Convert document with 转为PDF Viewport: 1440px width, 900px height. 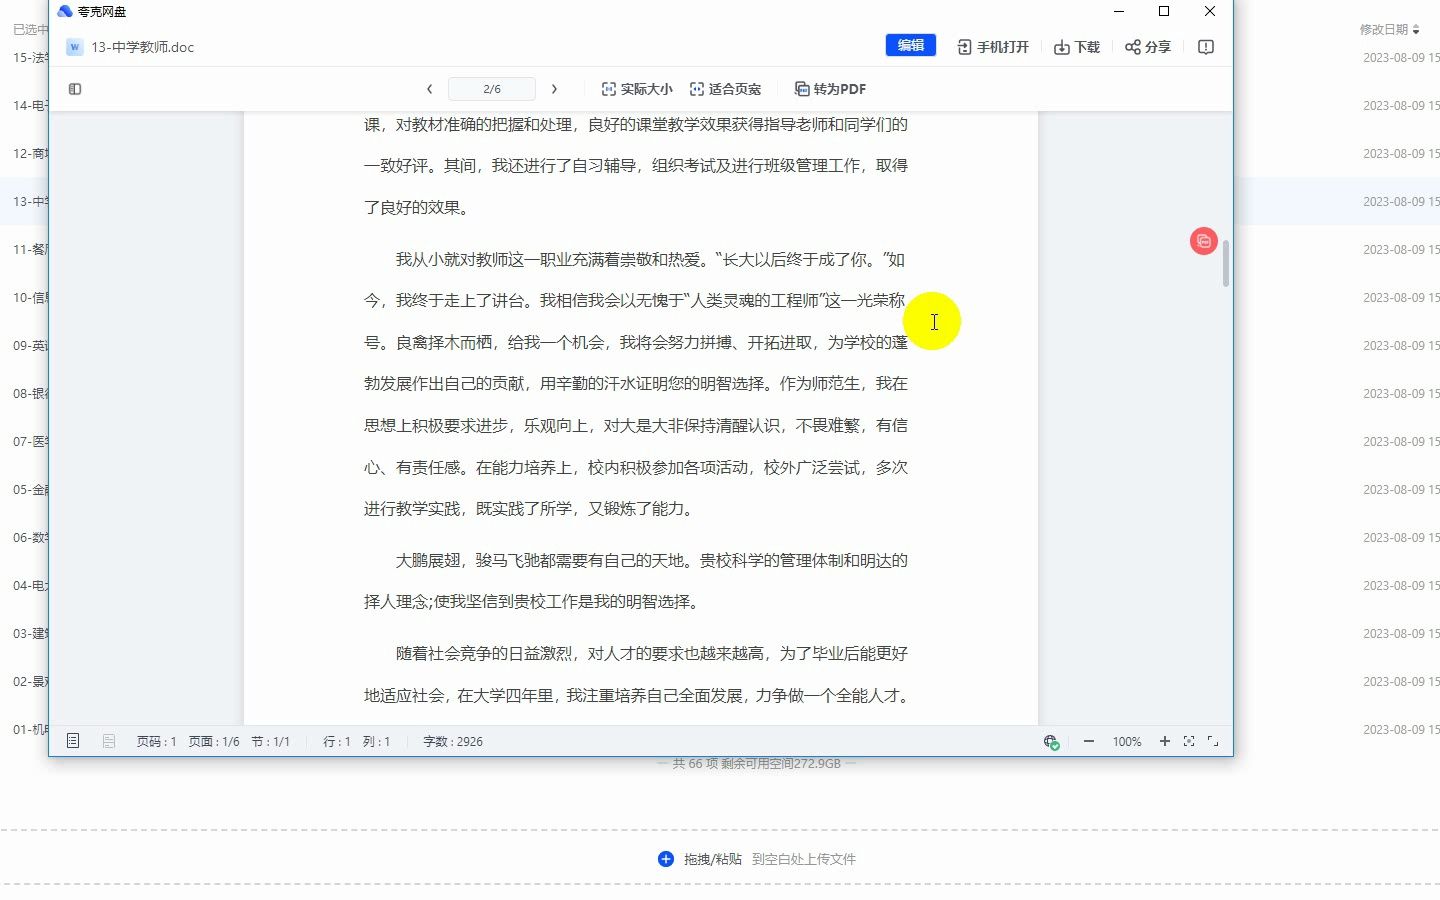(x=830, y=89)
